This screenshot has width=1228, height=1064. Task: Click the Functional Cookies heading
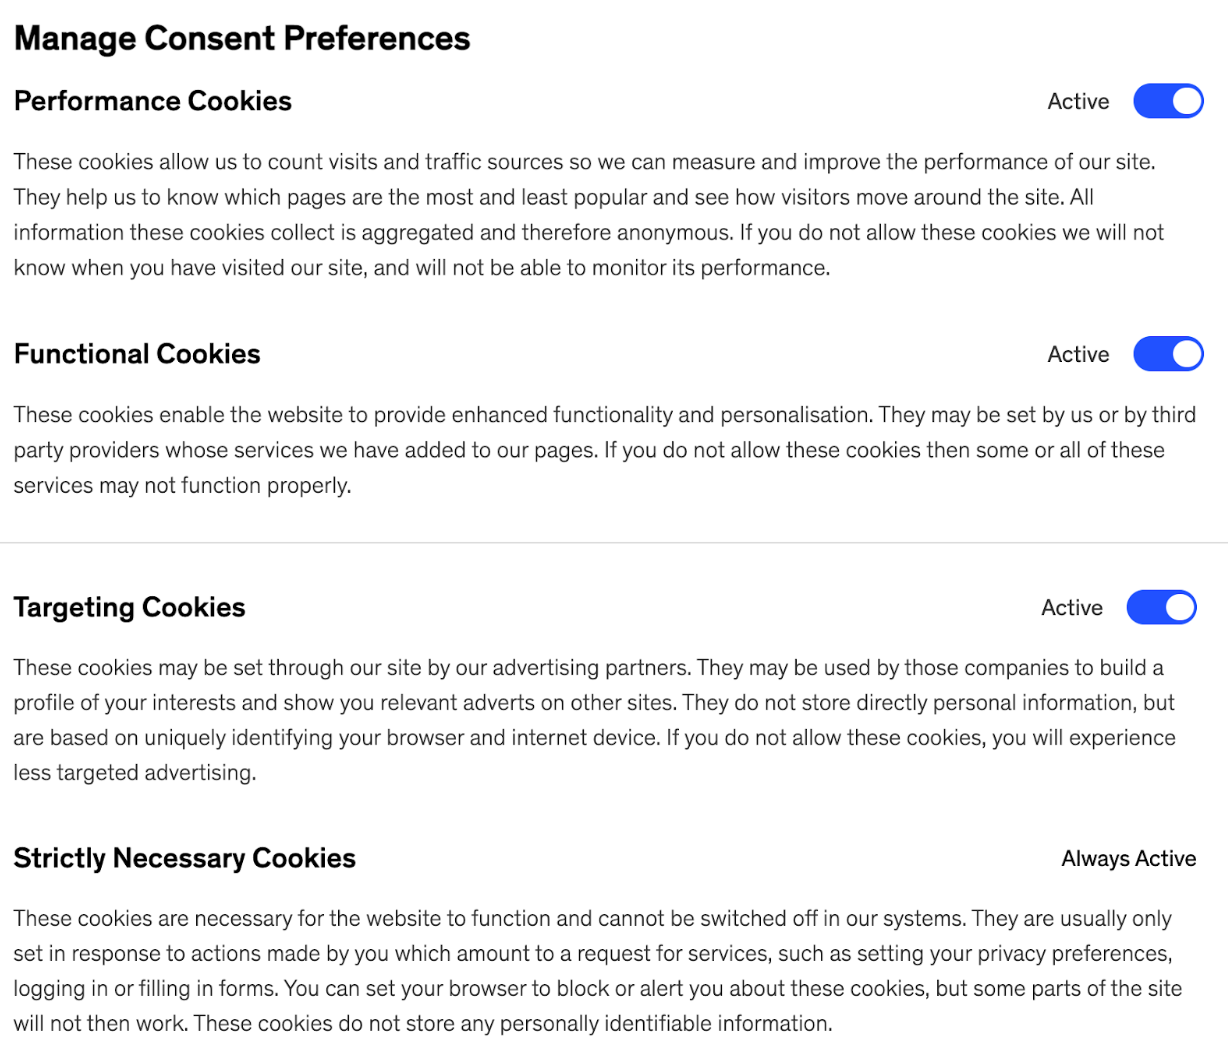coord(137,354)
